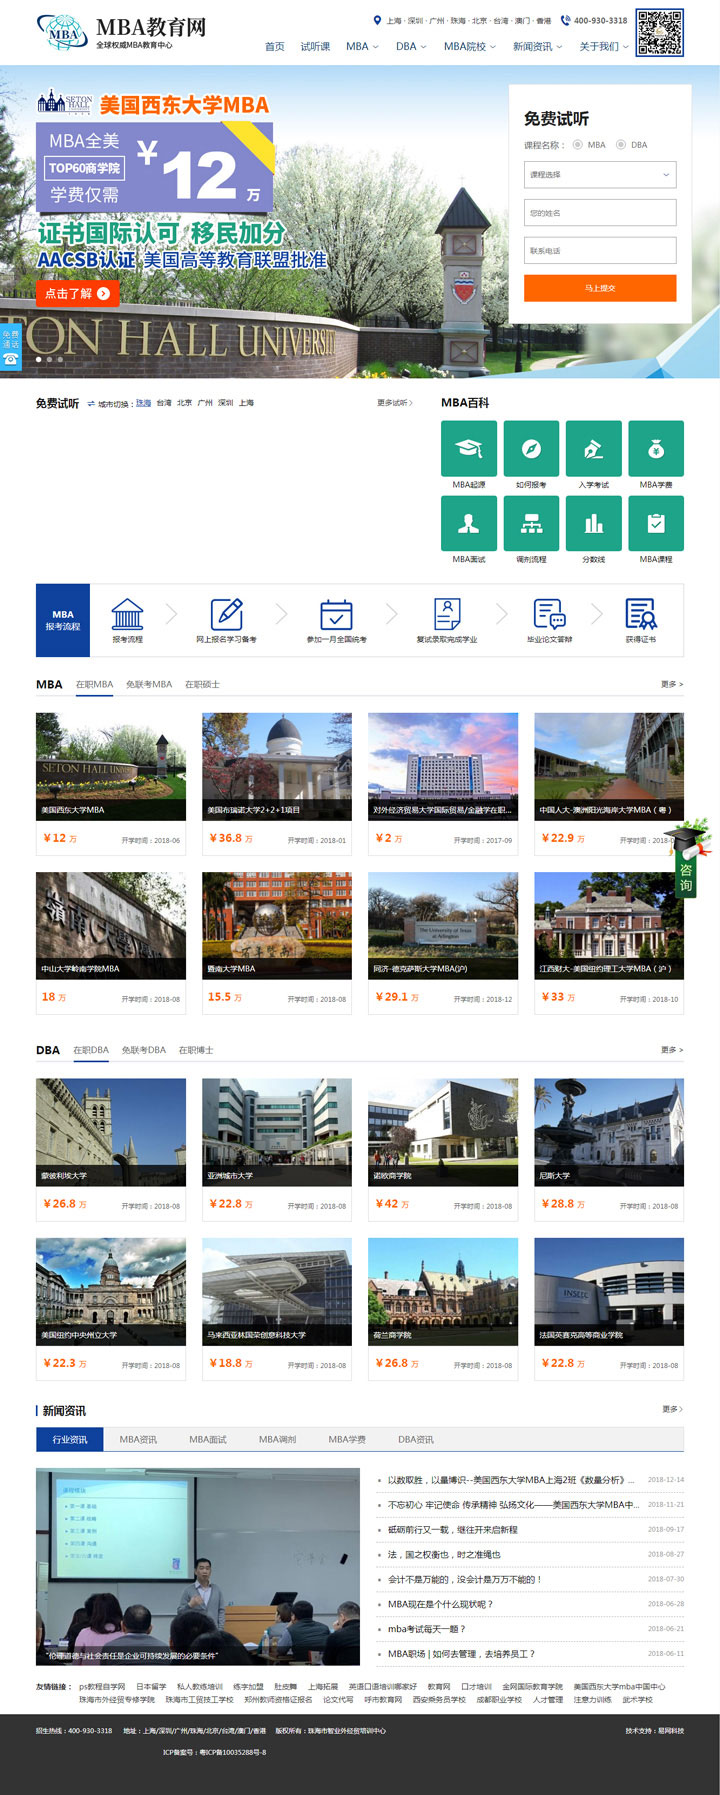720x1795 pixels.
Task: Expand the 关于我们 navigation menu
Action: point(604,47)
